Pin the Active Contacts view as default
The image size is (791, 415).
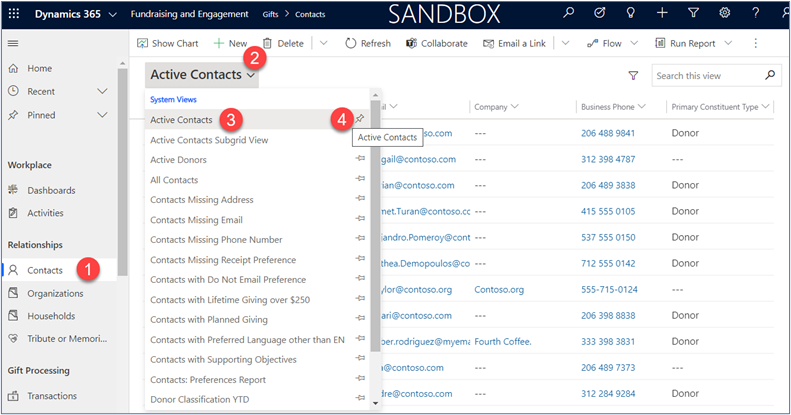[x=360, y=120]
